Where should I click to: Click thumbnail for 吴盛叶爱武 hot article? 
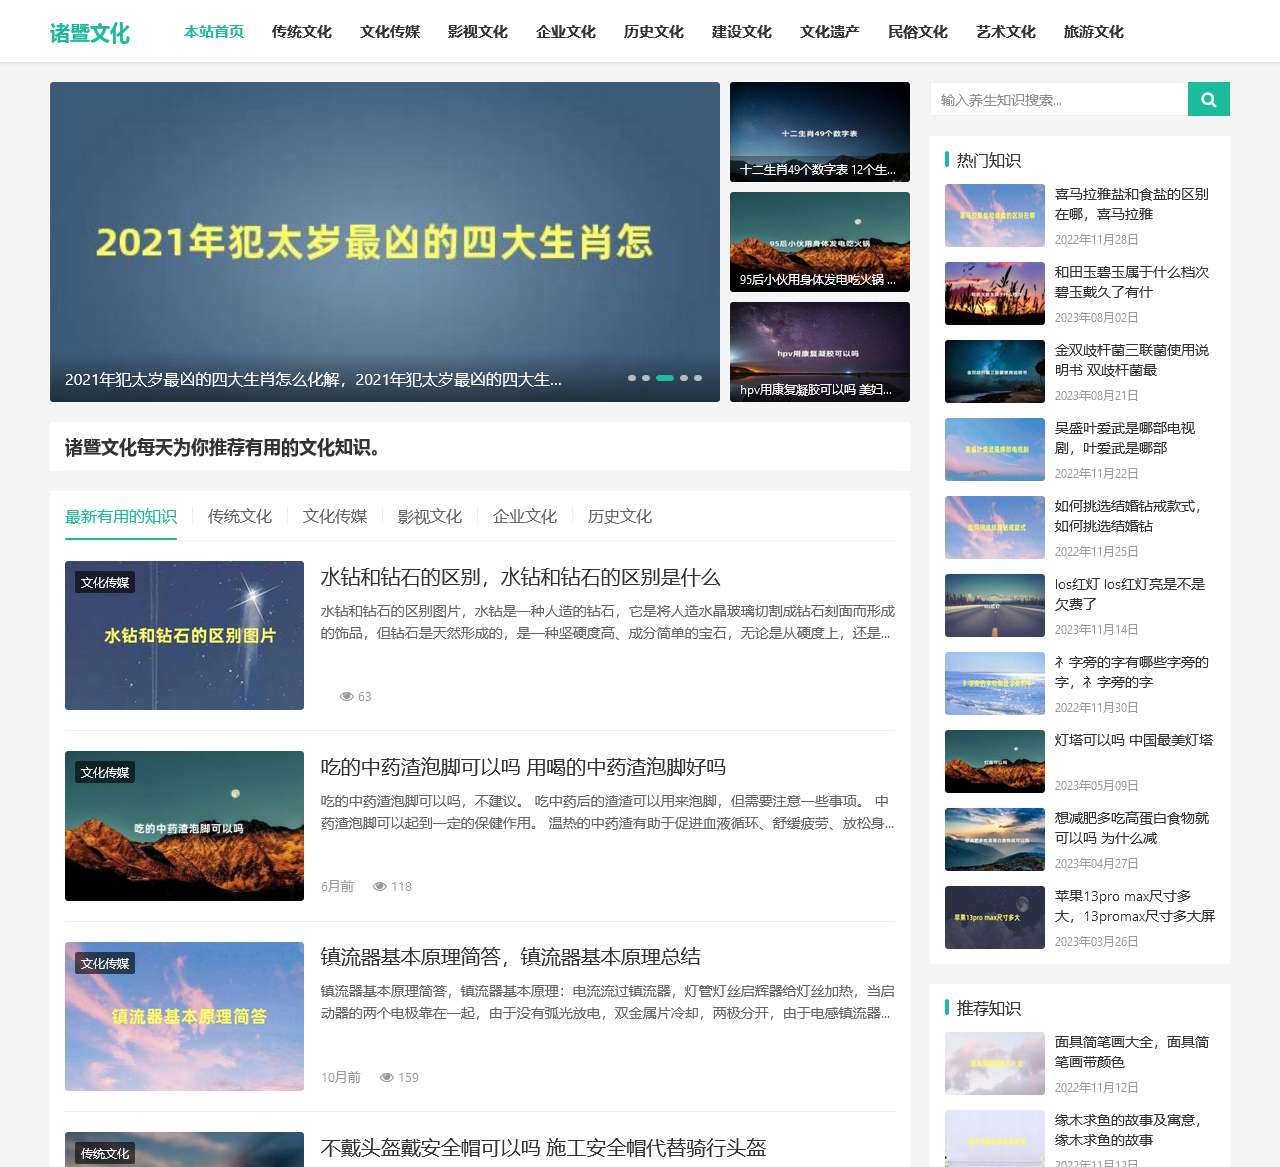point(995,449)
